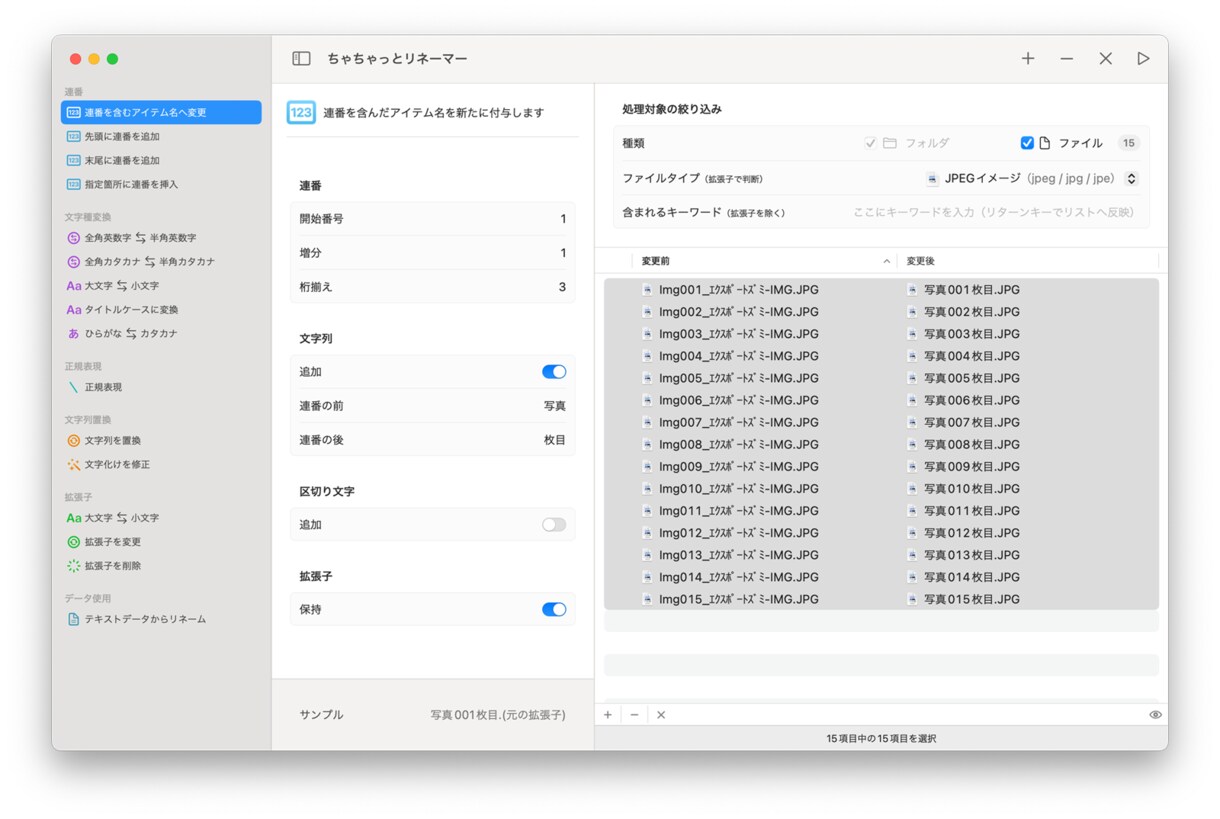Edit the 桁揃え value field
This screenshot has width=1220, height=819.
pos(563,287)
